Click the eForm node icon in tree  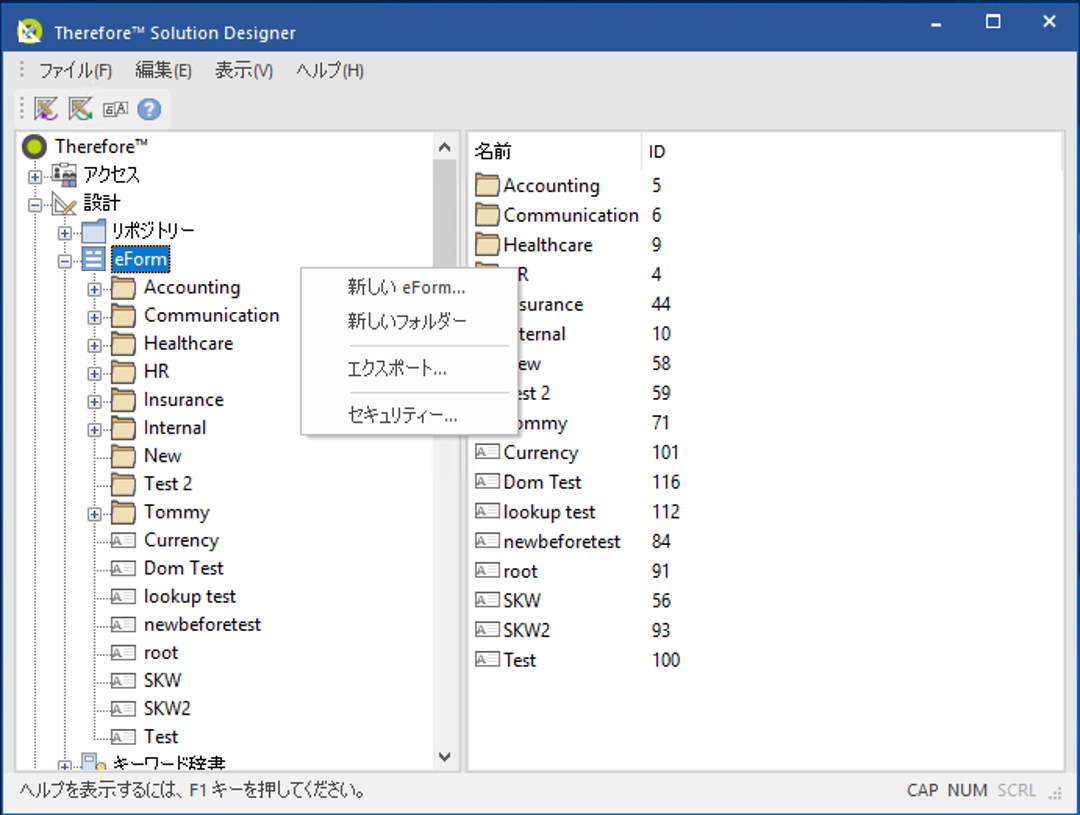click(94, 259)
